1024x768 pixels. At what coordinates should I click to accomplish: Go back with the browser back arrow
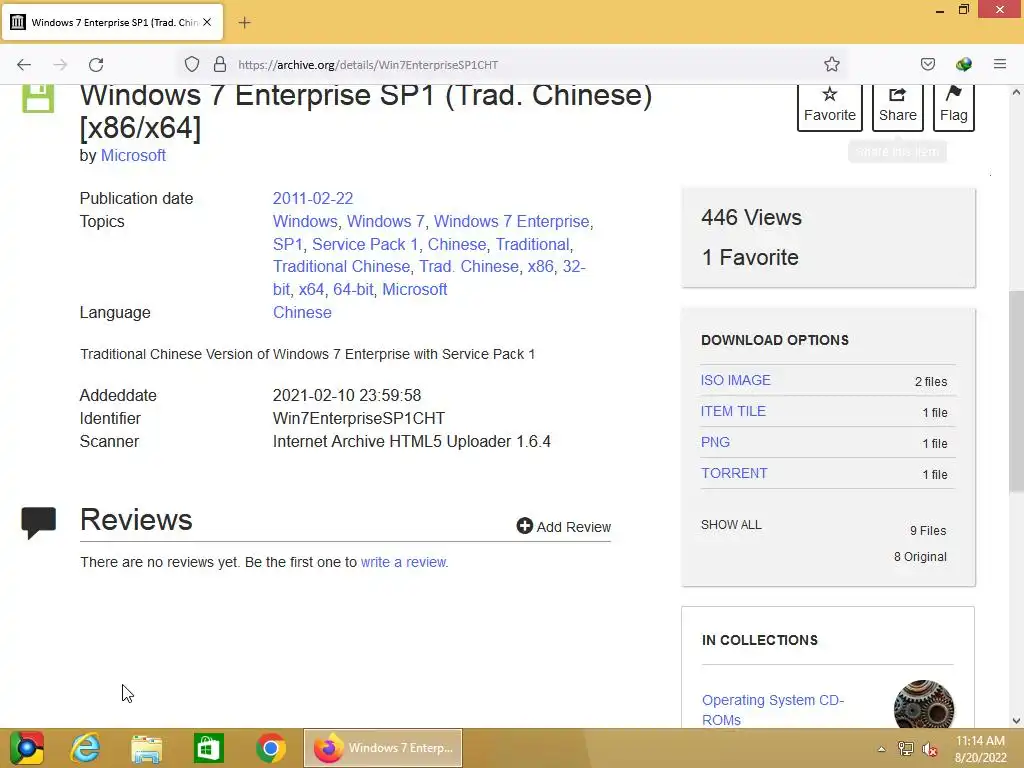(x=24, y=65)
